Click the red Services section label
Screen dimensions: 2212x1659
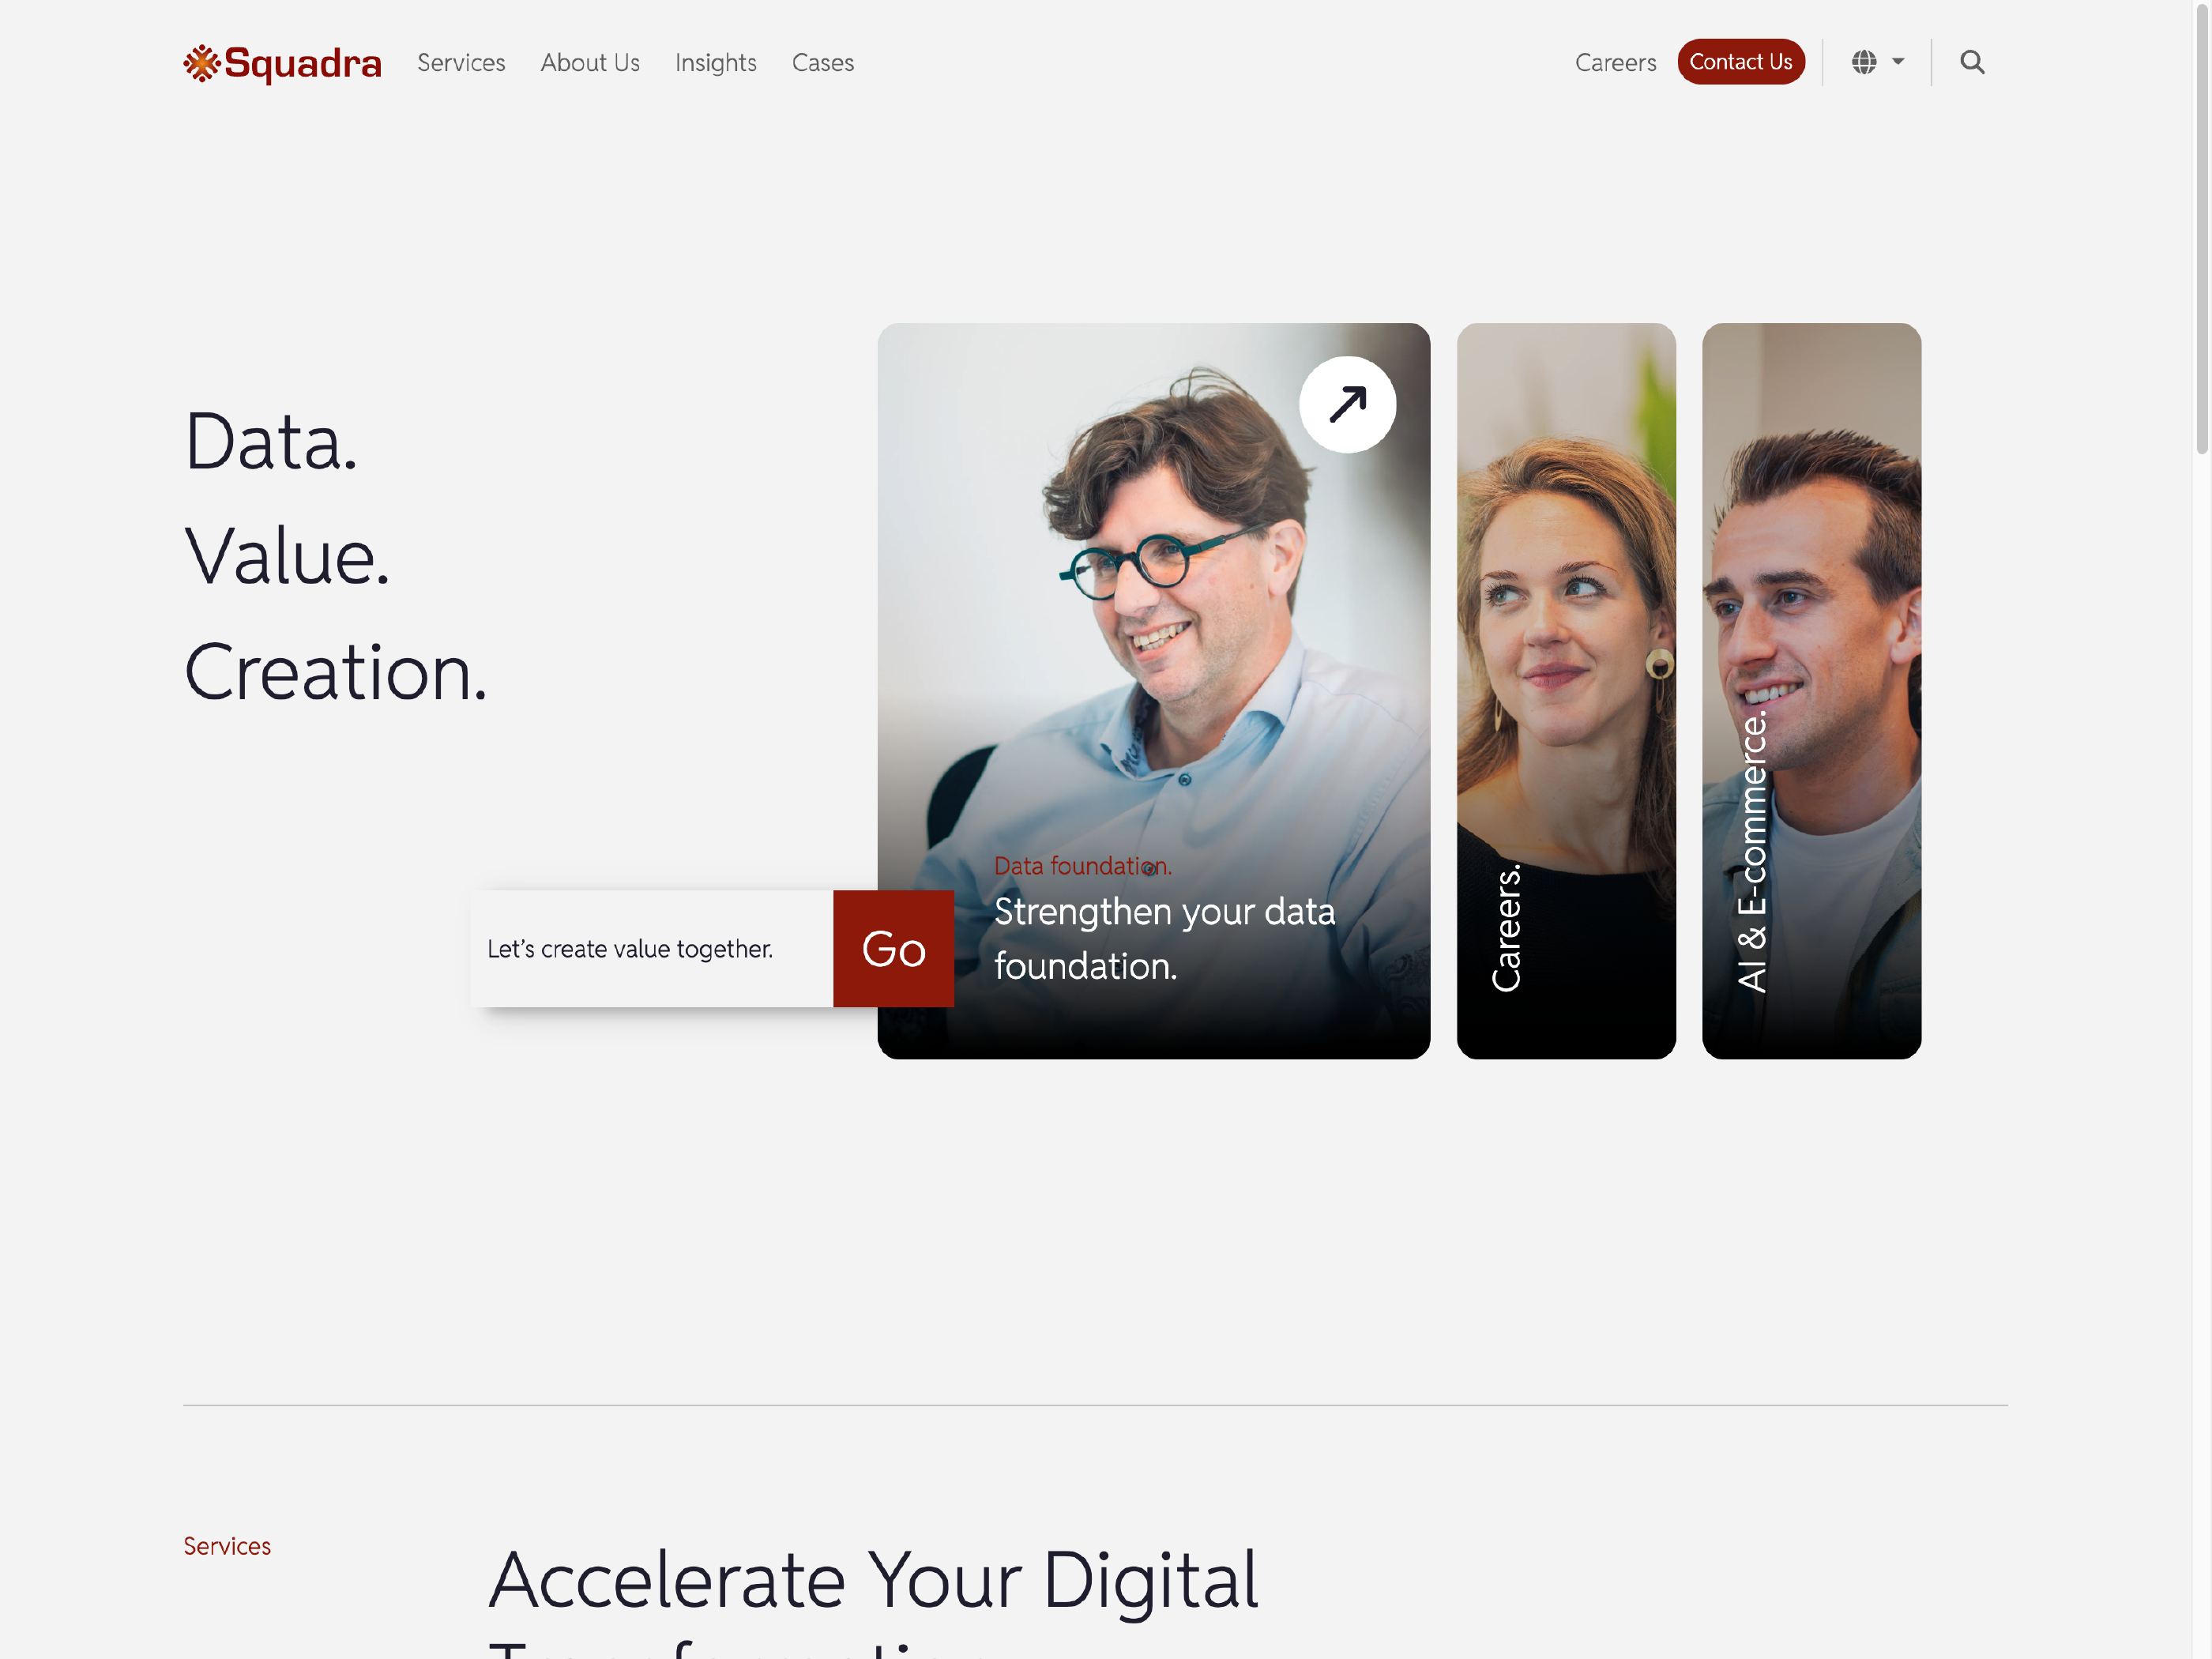[x=227, y=1546]
